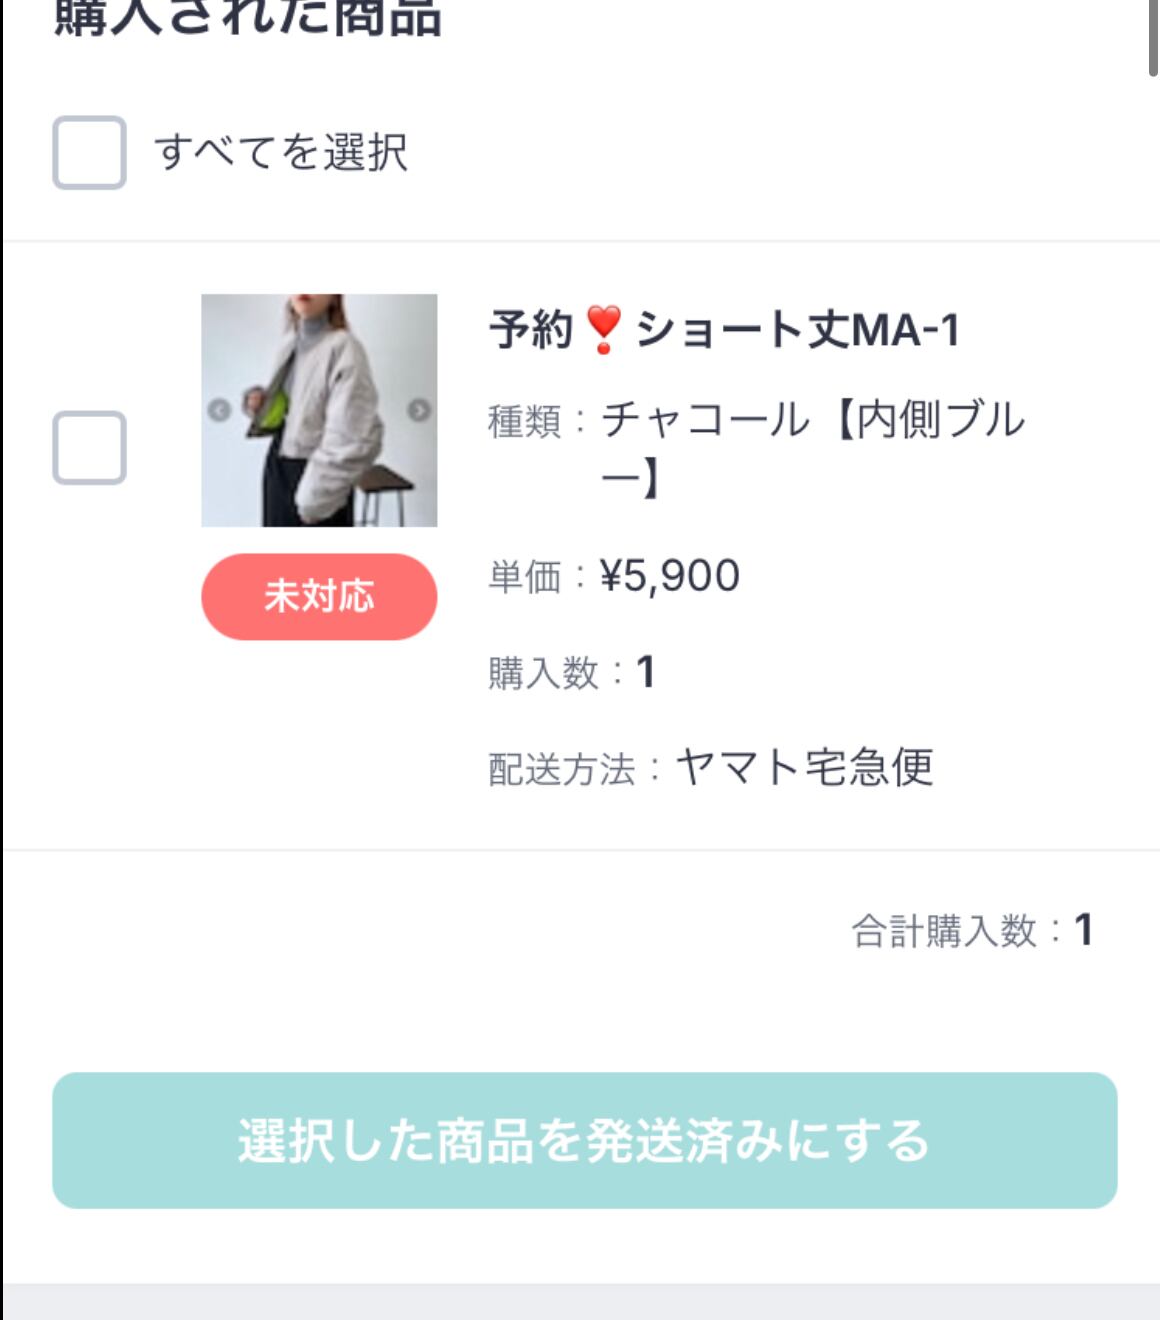Click the 配送方法 field label

click(561, 770)
